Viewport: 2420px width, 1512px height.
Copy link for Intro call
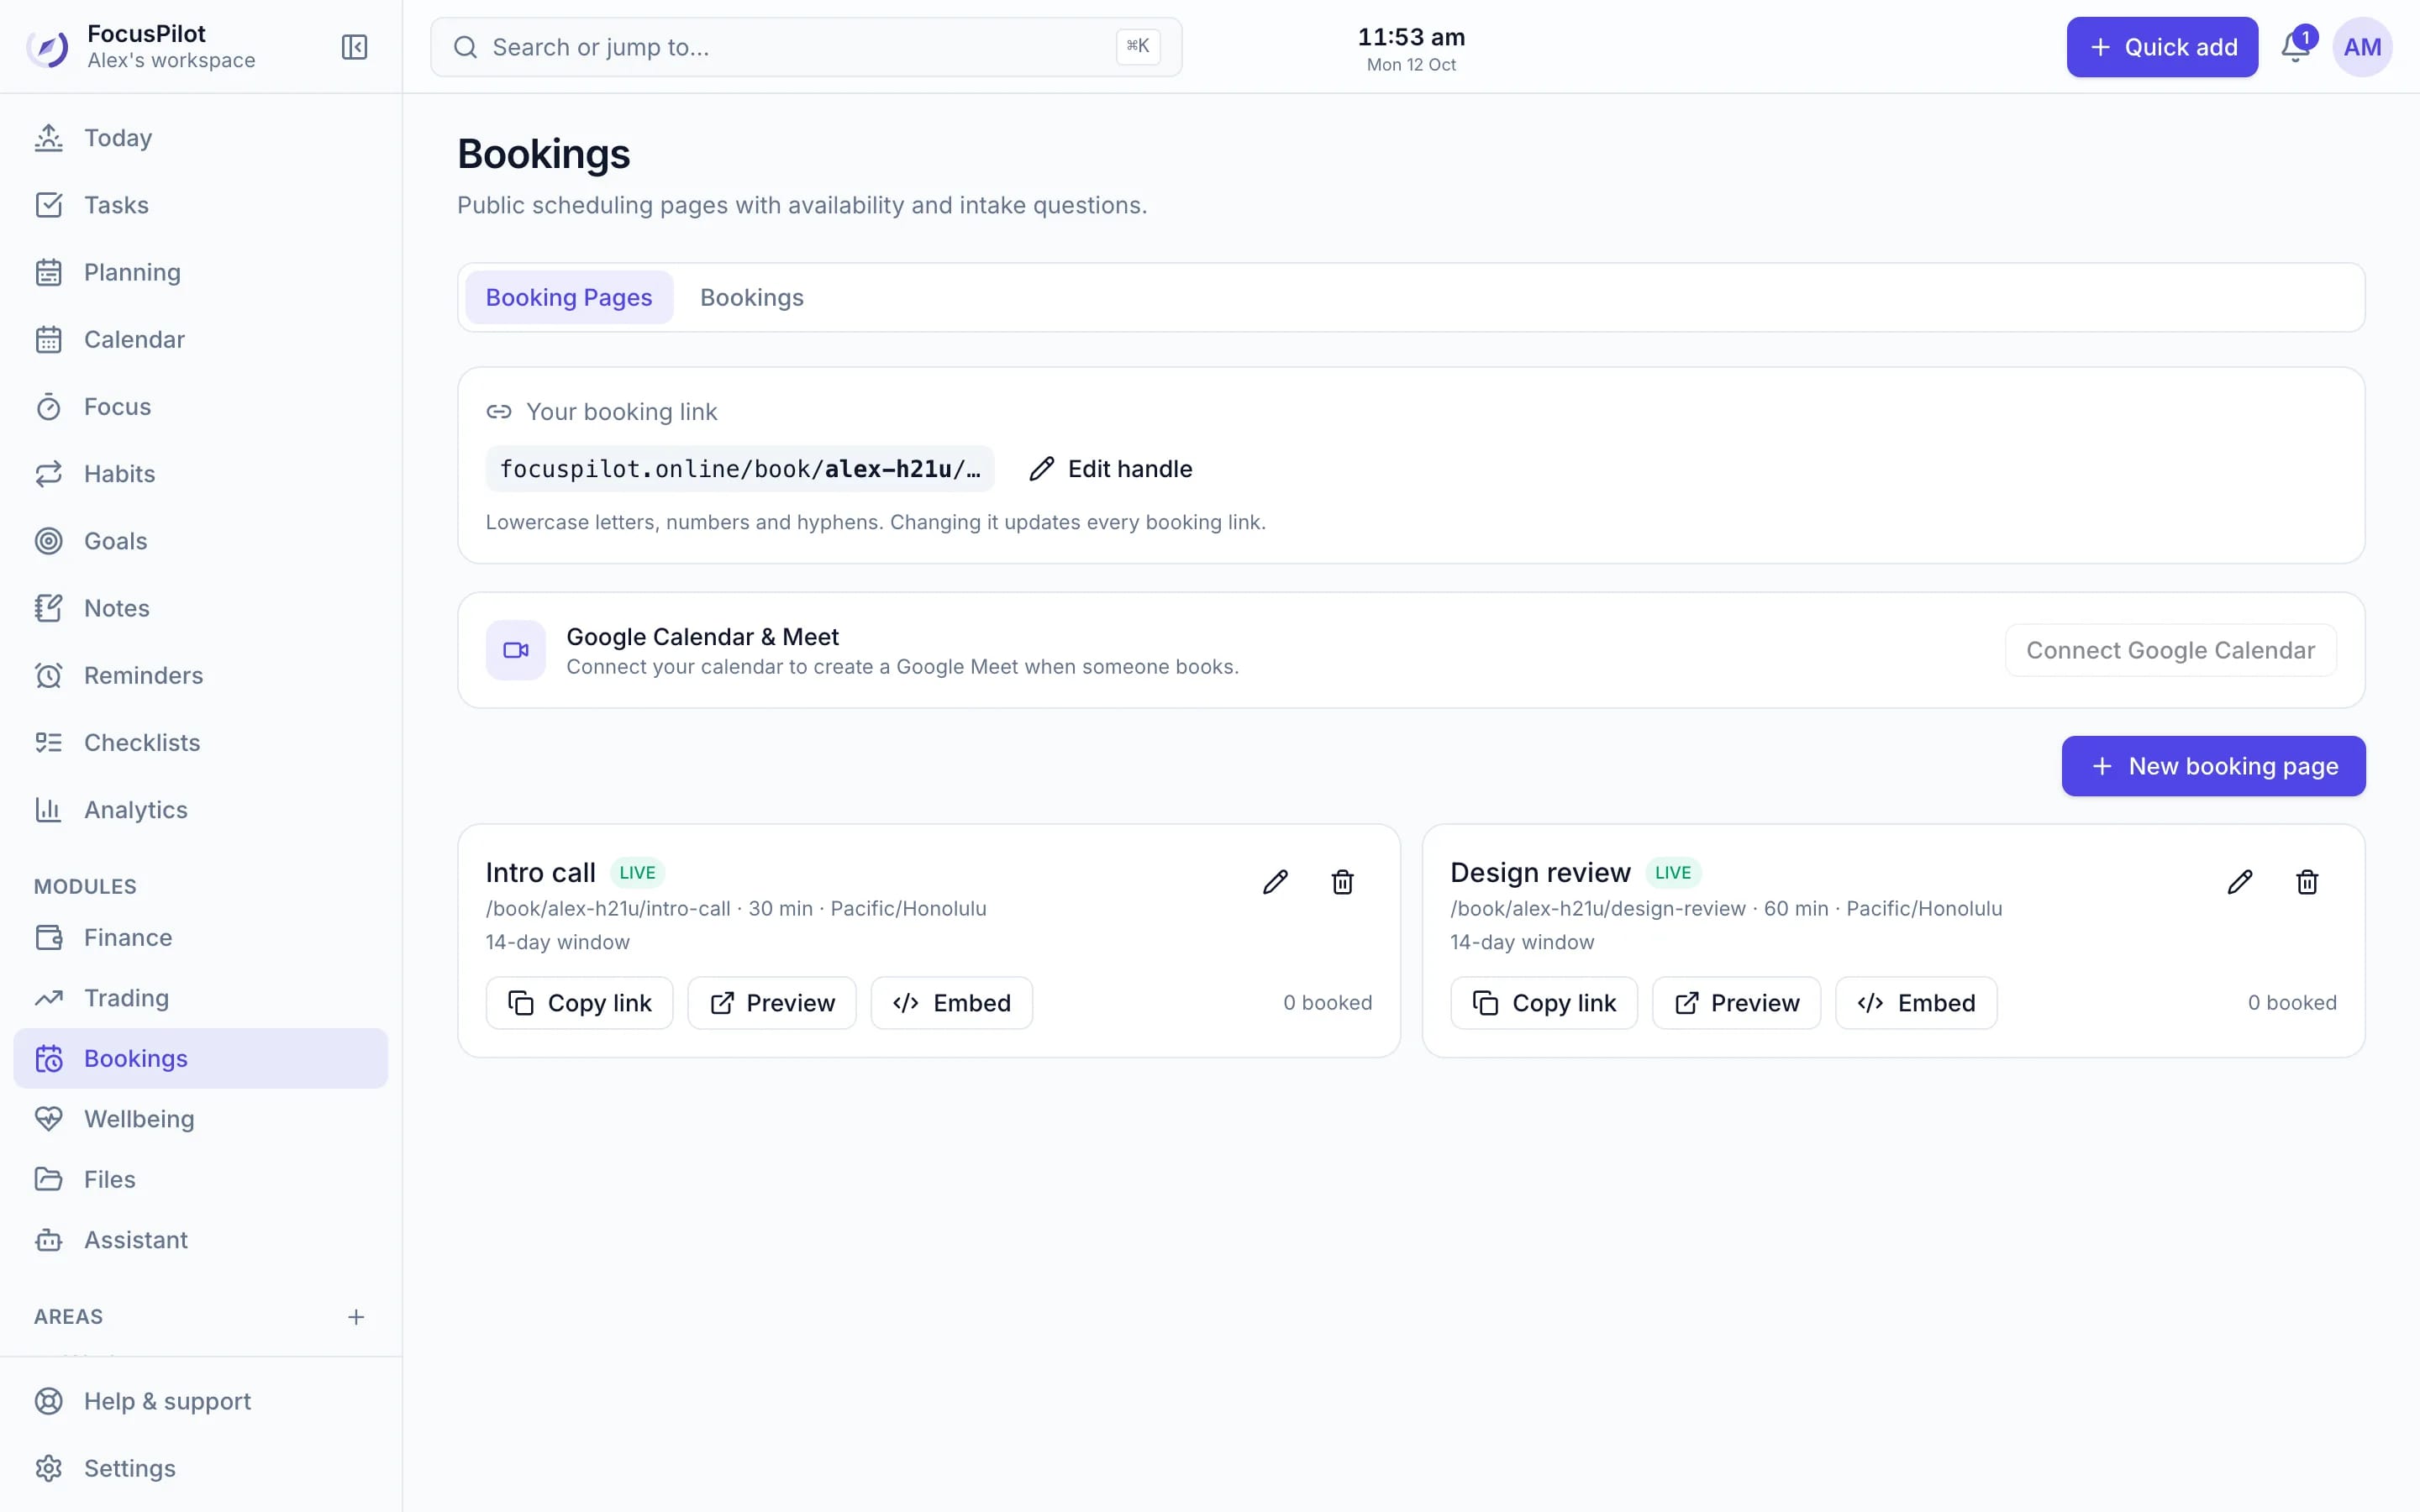tap(579, 1003)
